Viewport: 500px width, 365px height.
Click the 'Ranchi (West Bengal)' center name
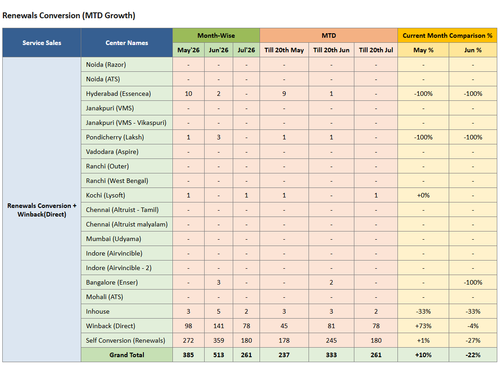[117, 181]
